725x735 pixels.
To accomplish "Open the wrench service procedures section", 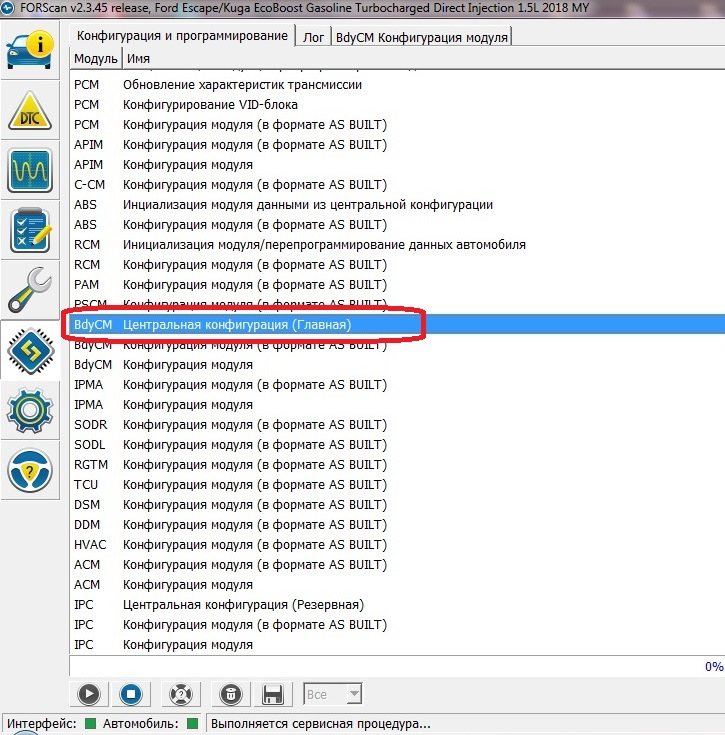I will tap(30, 291).
